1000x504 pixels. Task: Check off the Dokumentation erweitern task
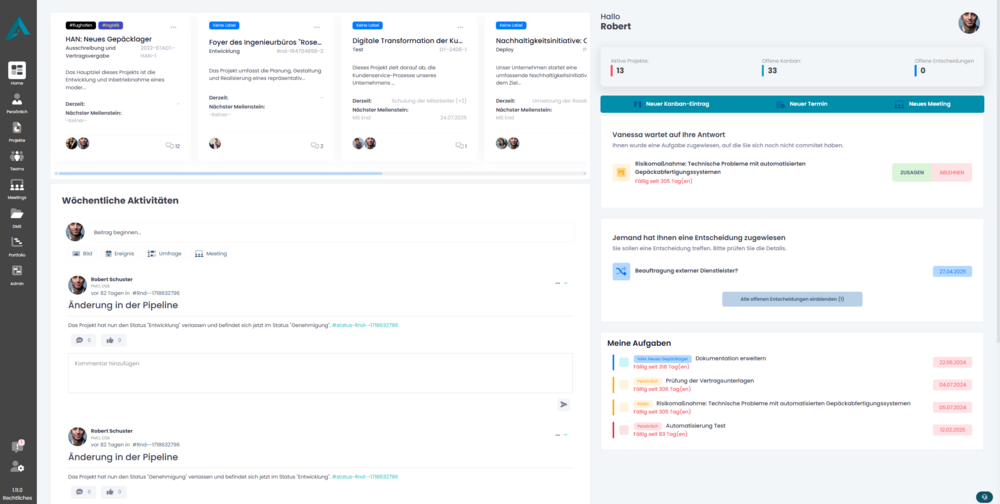[624, 362]
